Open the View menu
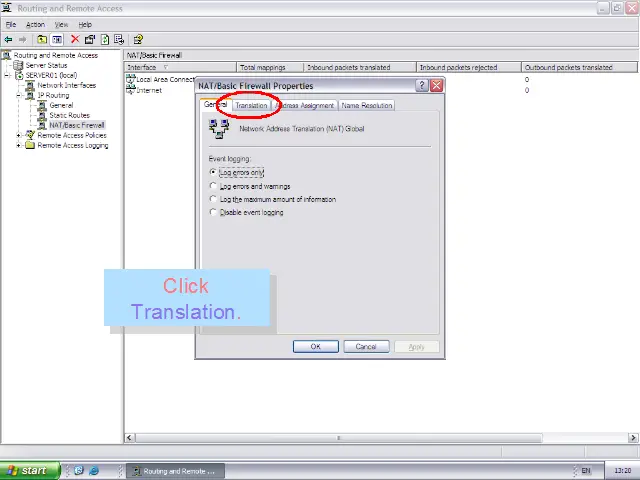Image resolution: width=640 pixels, height=480 pixels. [x=62, y=24]
